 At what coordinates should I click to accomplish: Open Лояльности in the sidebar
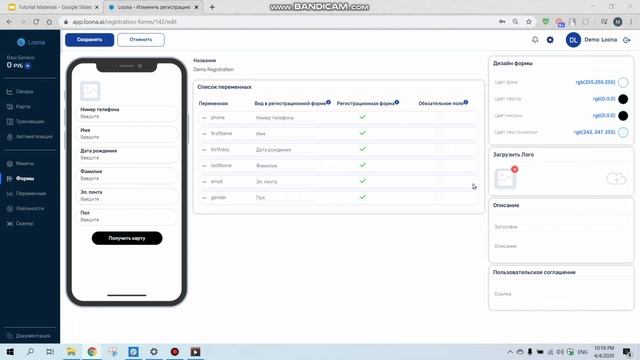[30, 209]
